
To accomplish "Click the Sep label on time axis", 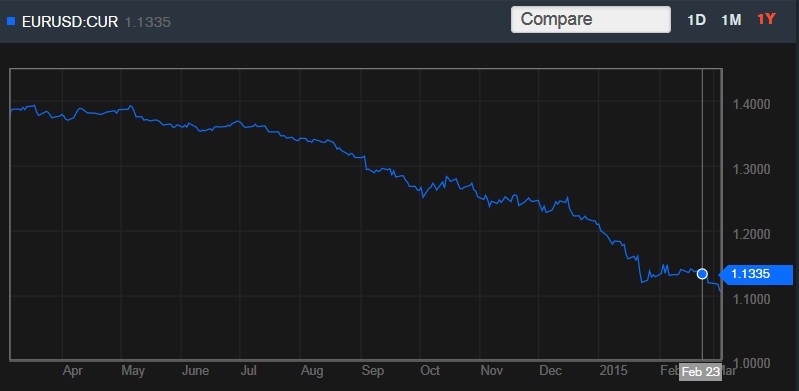I will (x=372, y=371).
